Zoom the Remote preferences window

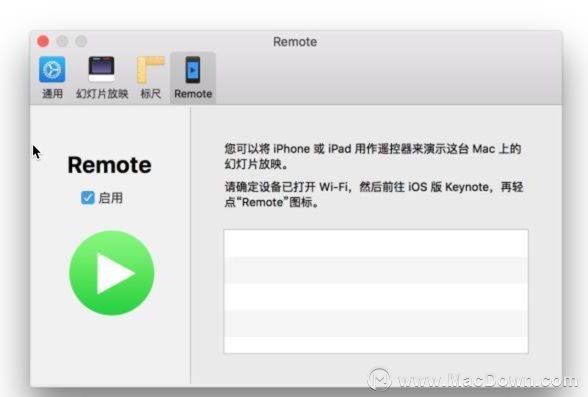click(x=81, y=41)
